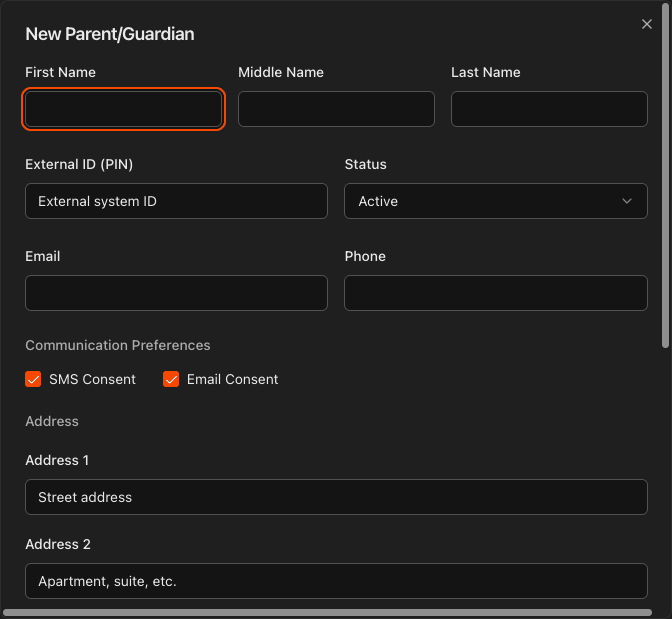Click the Email input field
Viewport: 672px width, 619px height.
[176, 293]
